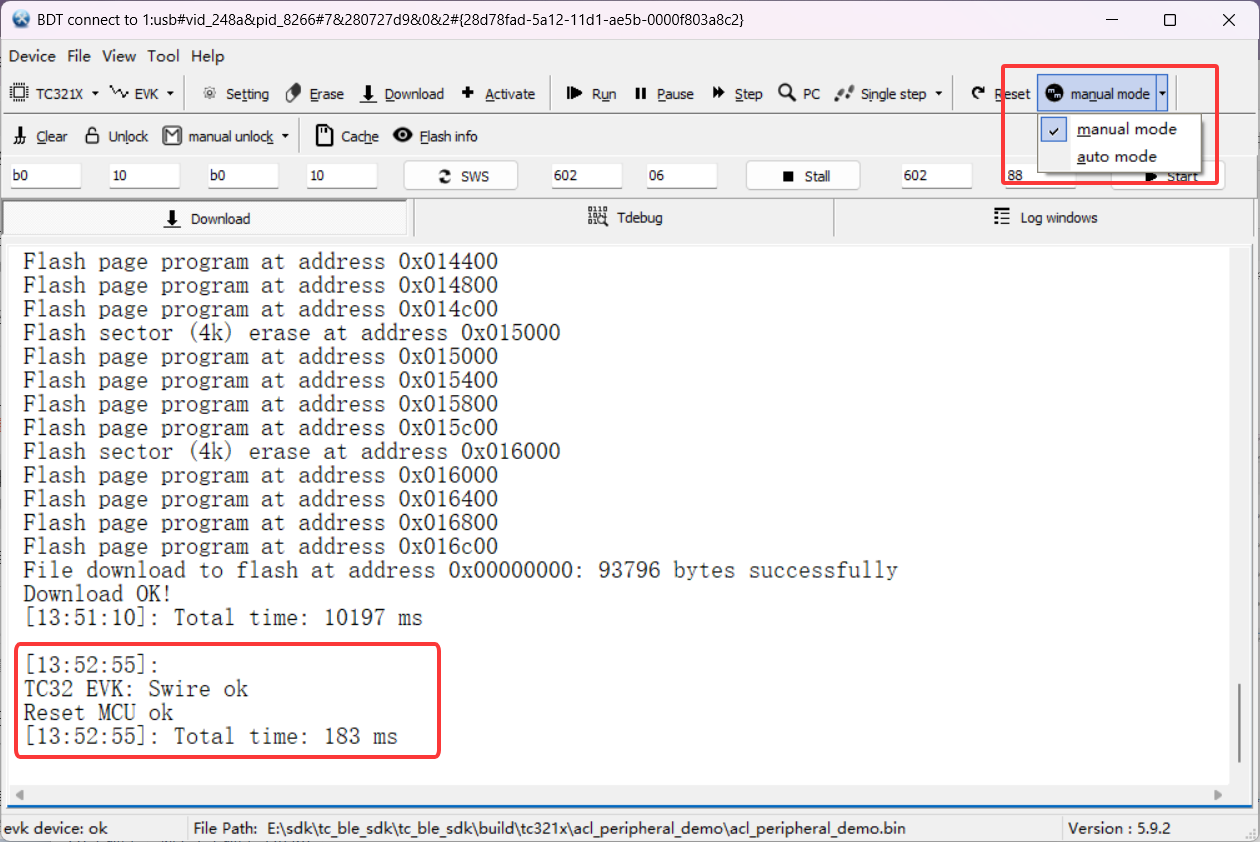1260x842 pixels.
Task: Click the Setting gear icon
Action: [209, 93]
